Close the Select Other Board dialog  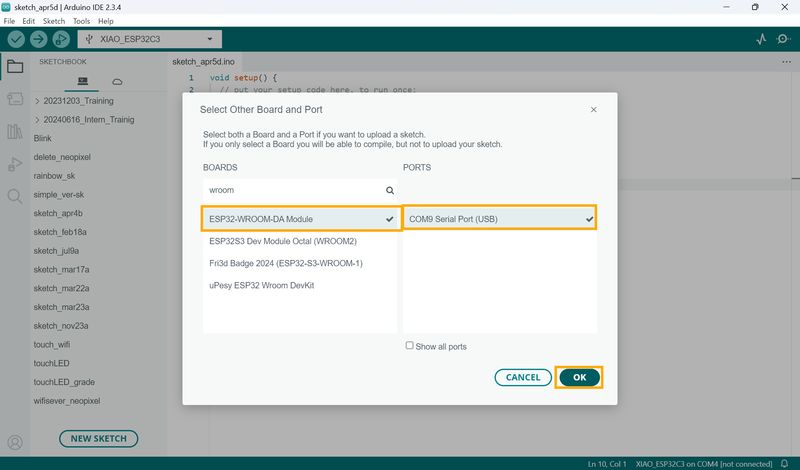point(593,110)
